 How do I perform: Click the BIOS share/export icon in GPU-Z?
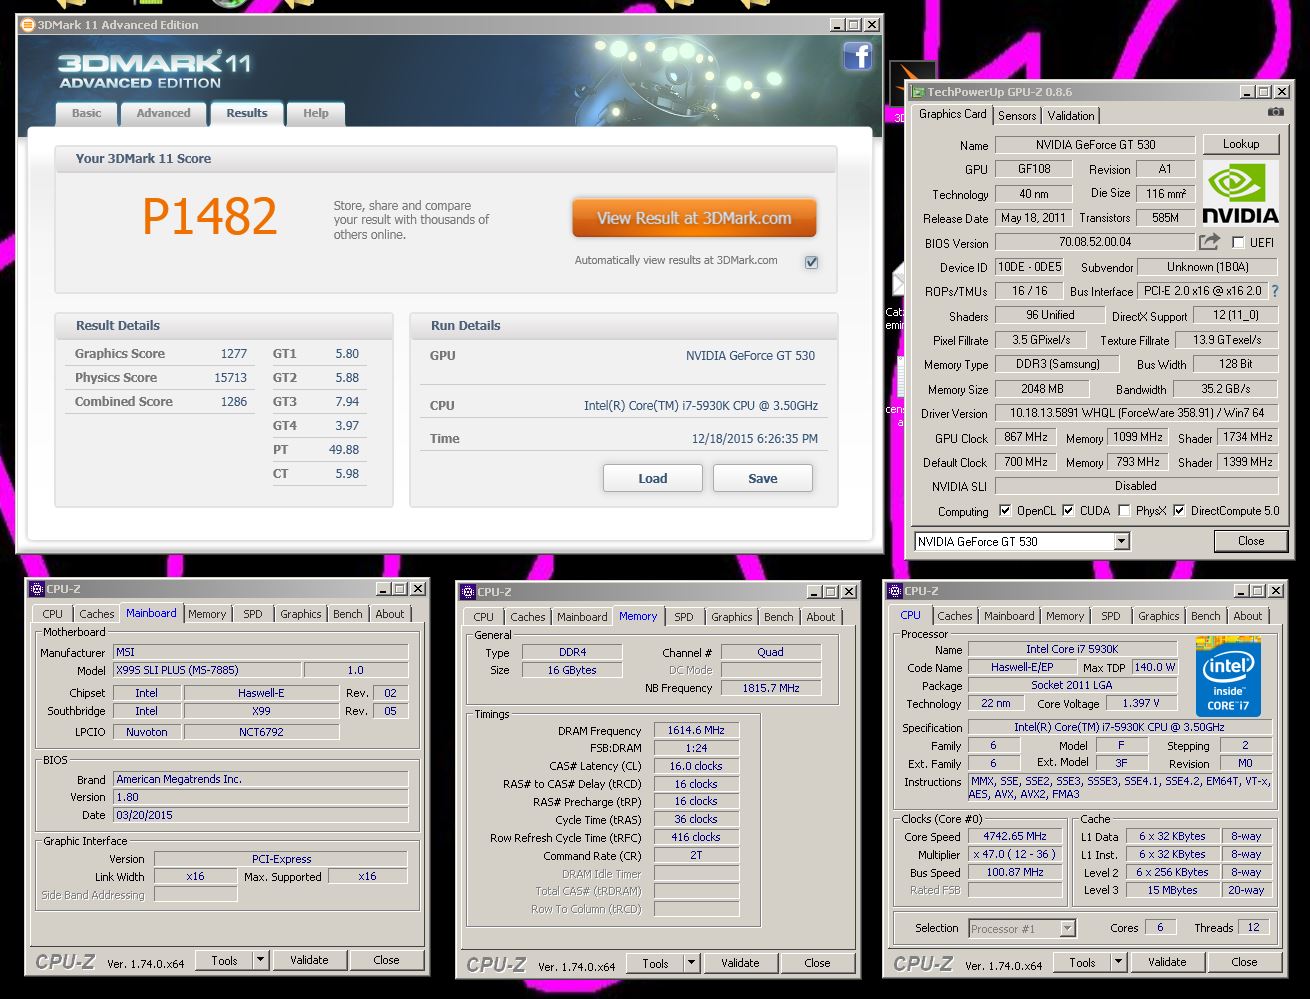pos(1209,242)
